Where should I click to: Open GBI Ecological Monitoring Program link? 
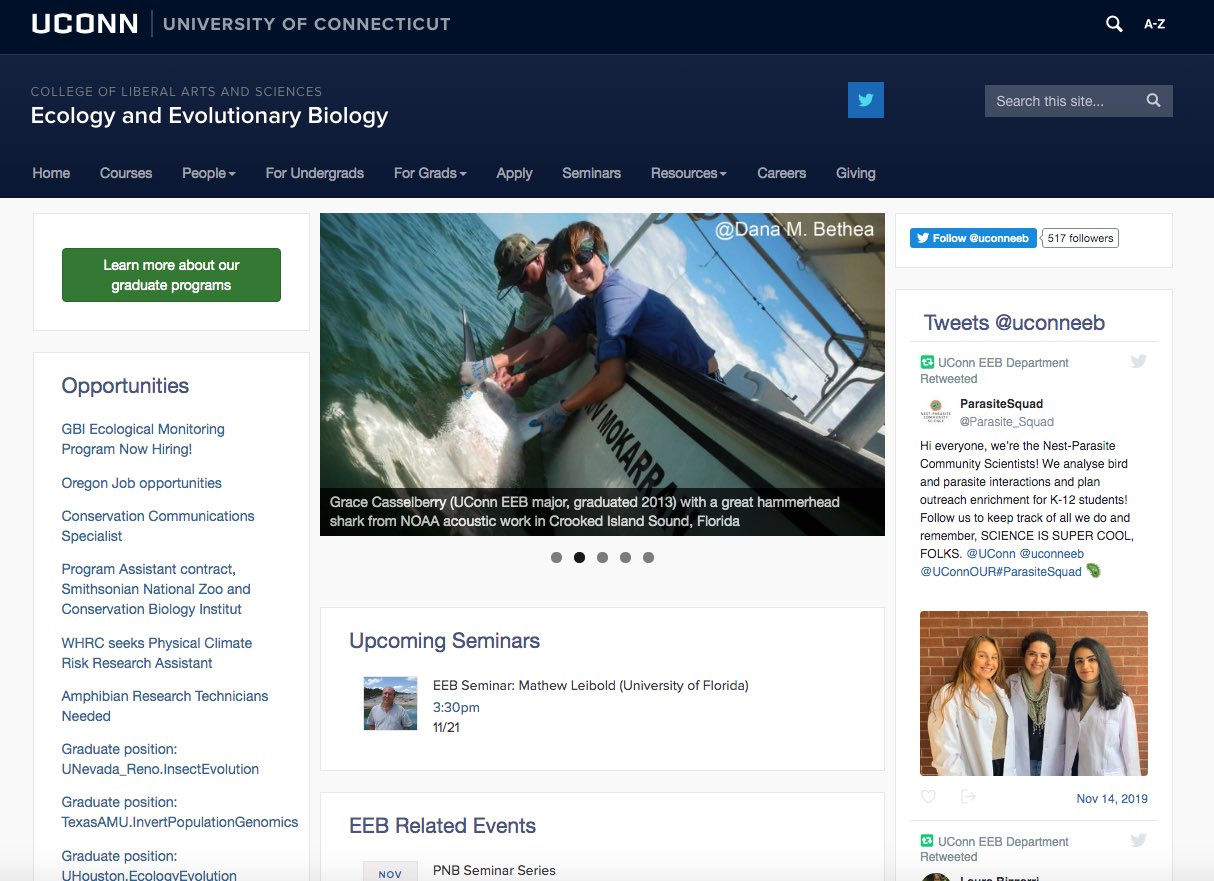(143, 439)
